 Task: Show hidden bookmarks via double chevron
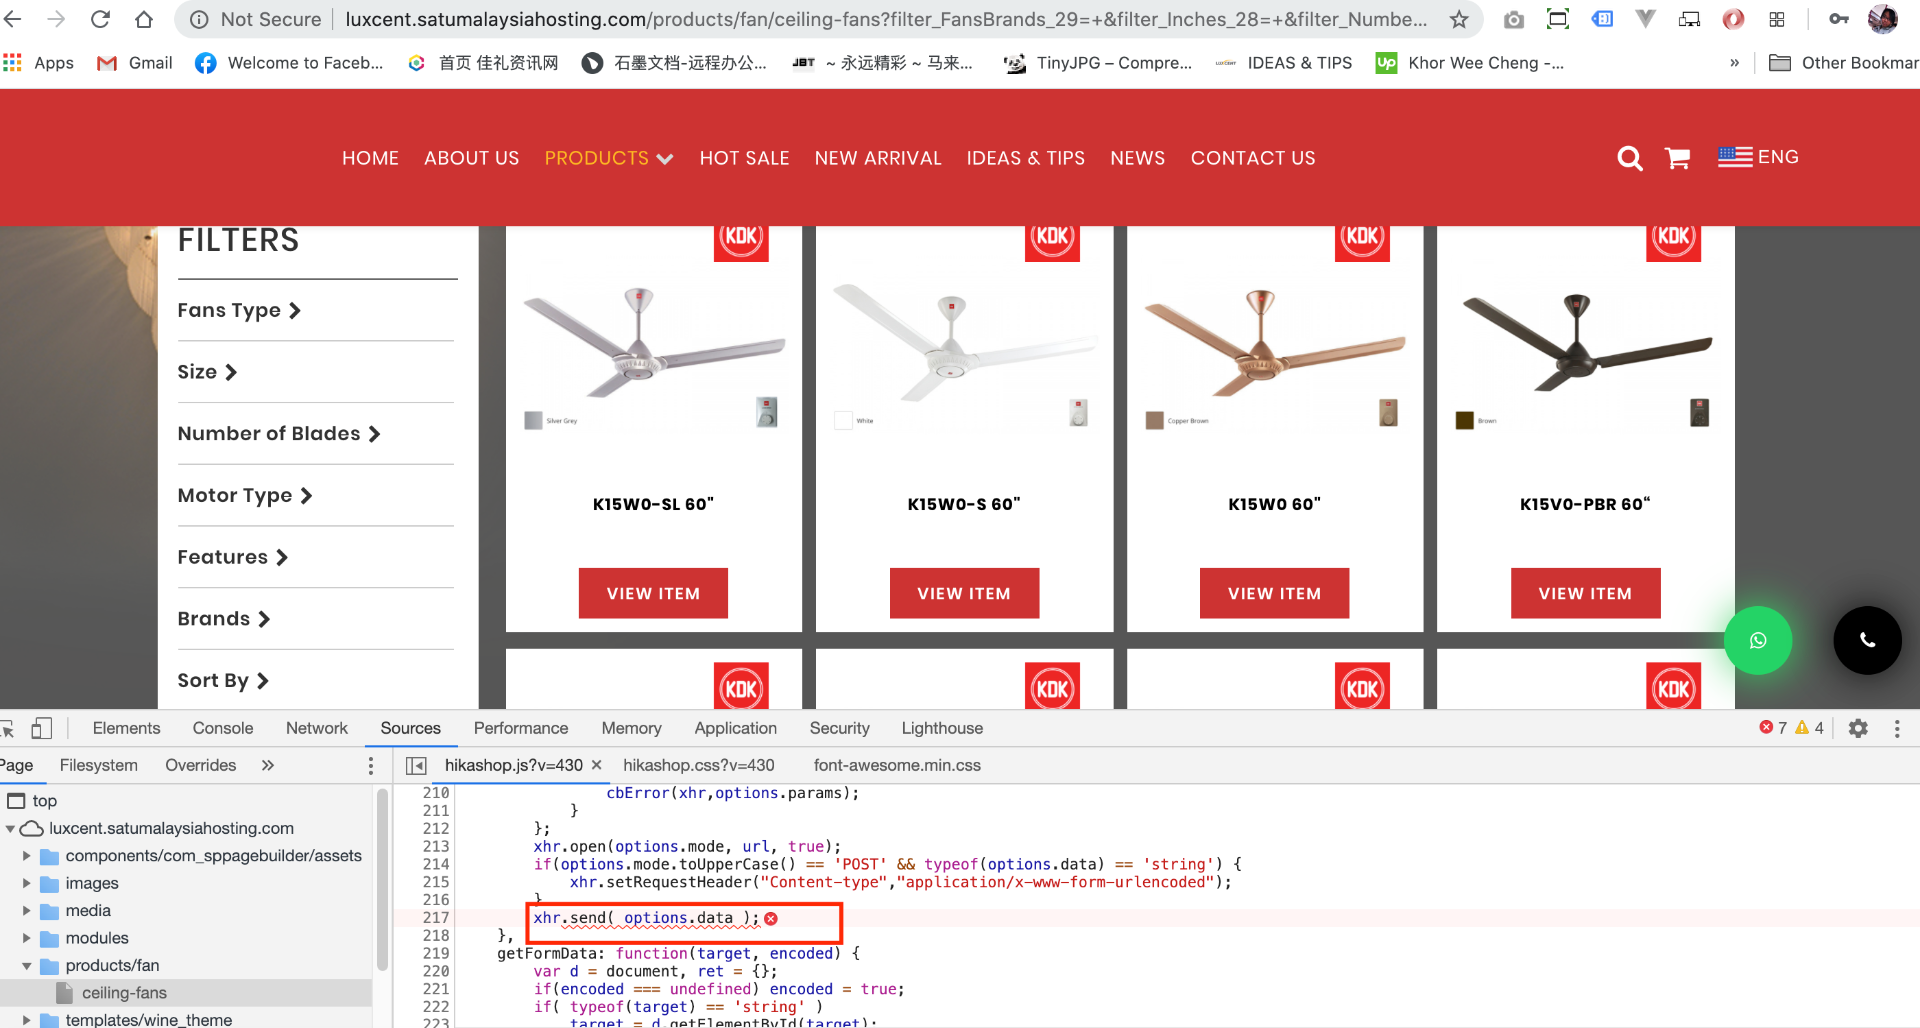(1734, 63)
